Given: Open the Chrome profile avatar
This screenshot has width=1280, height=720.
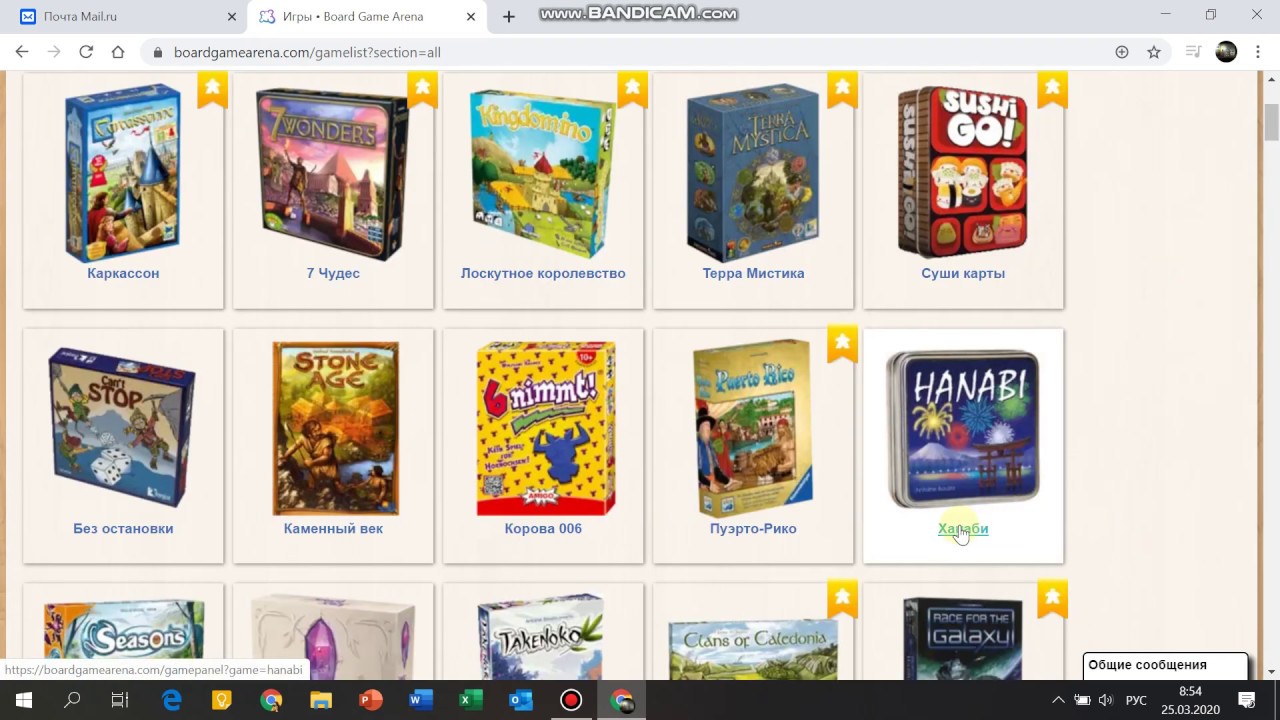Looking at the screenshot, I should [x=1226, y=52].
